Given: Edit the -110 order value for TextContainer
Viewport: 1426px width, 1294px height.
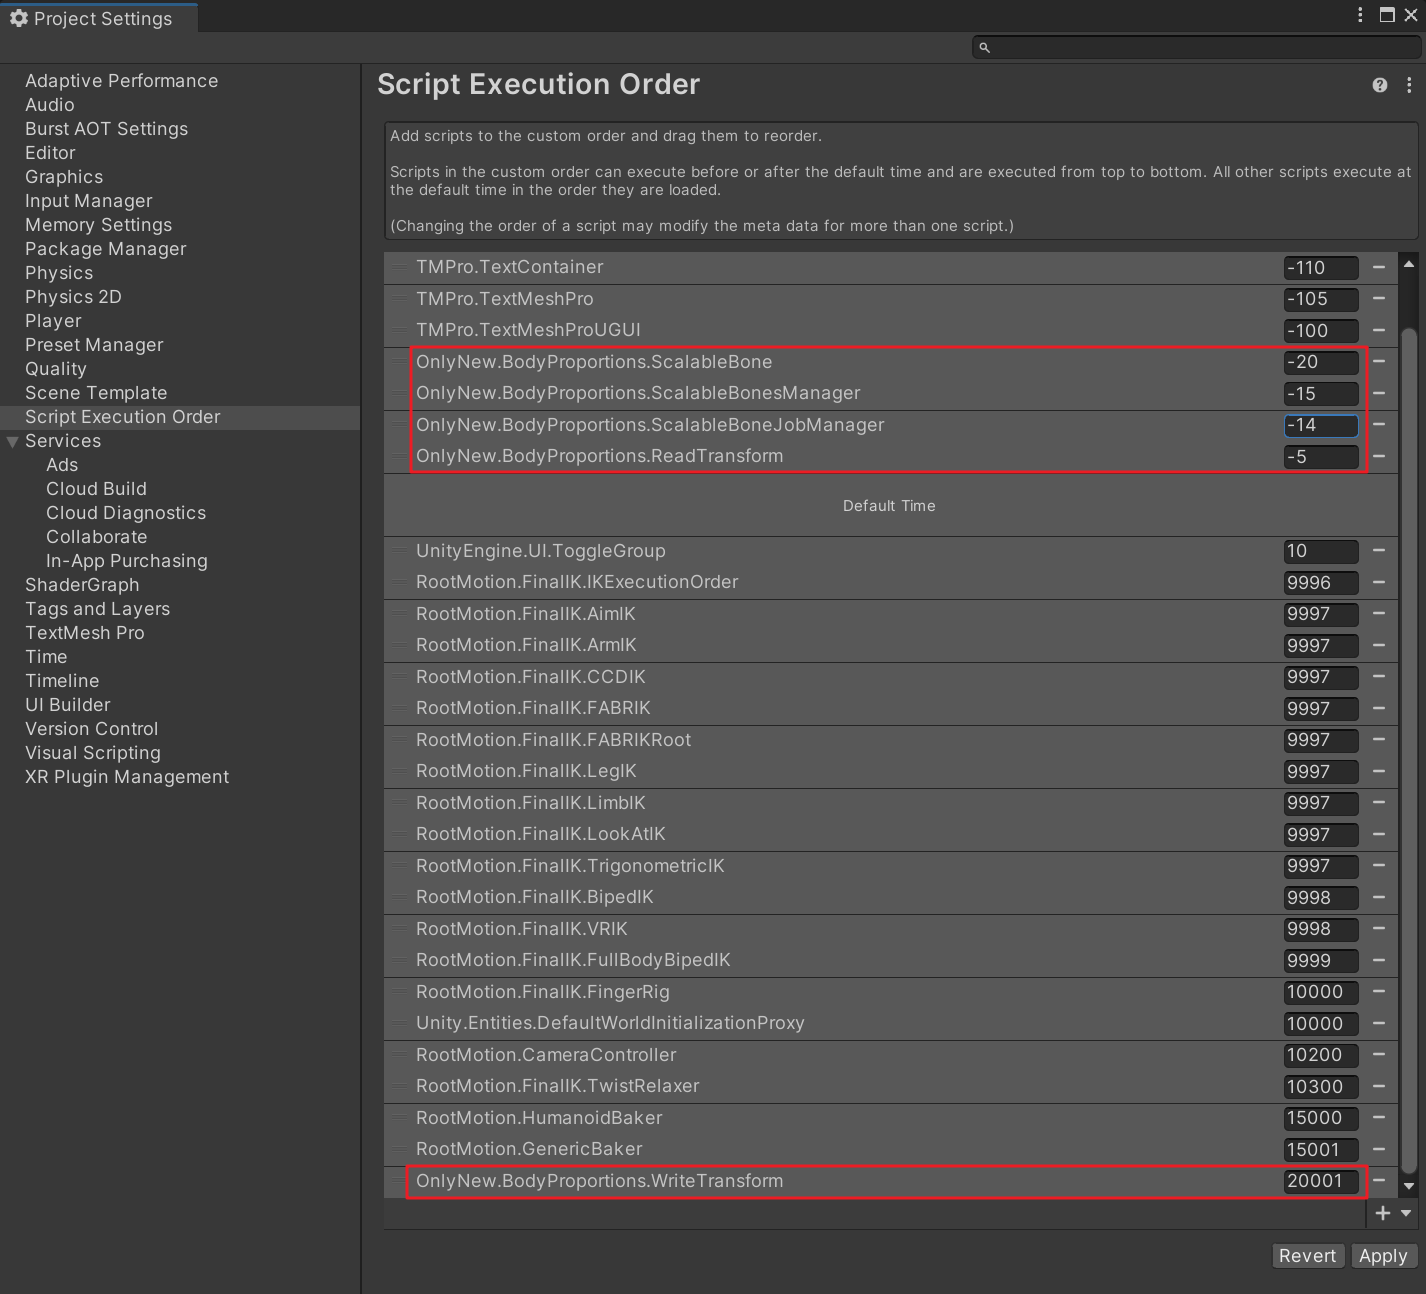Looking at the screenshot, I should click(x=1321, y=267).
